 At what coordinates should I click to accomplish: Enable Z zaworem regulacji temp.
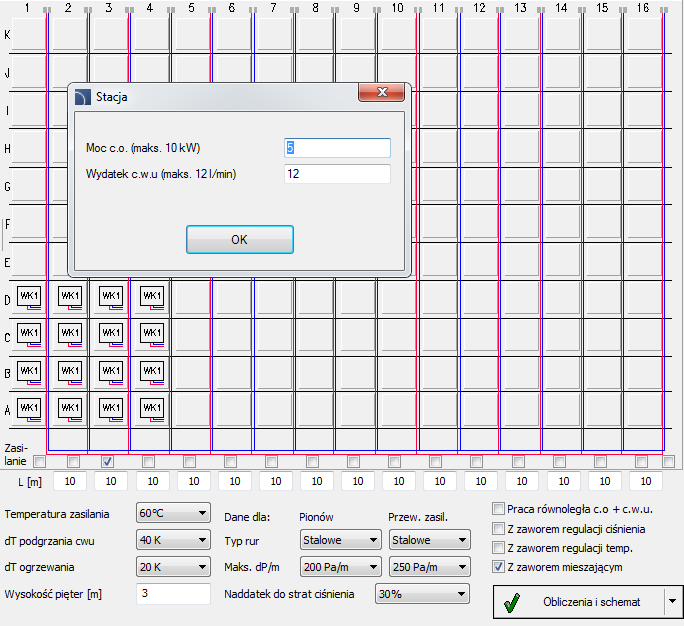point(498,547)
